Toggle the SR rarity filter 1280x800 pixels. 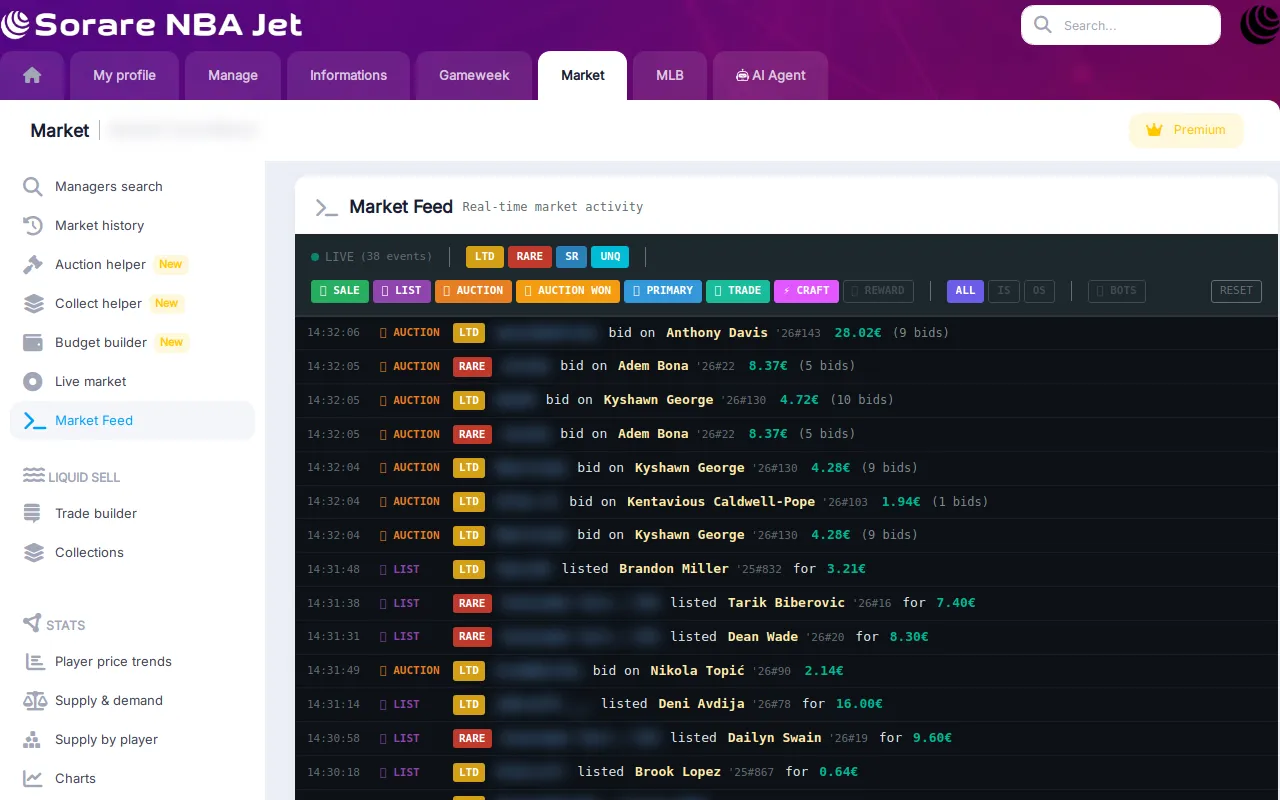pyautogui.click(x=571, y=257)
